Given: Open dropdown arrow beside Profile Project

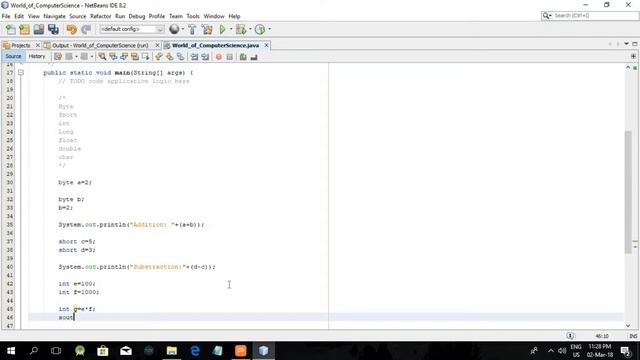Looking at the screenshot, I should [269, 29].
